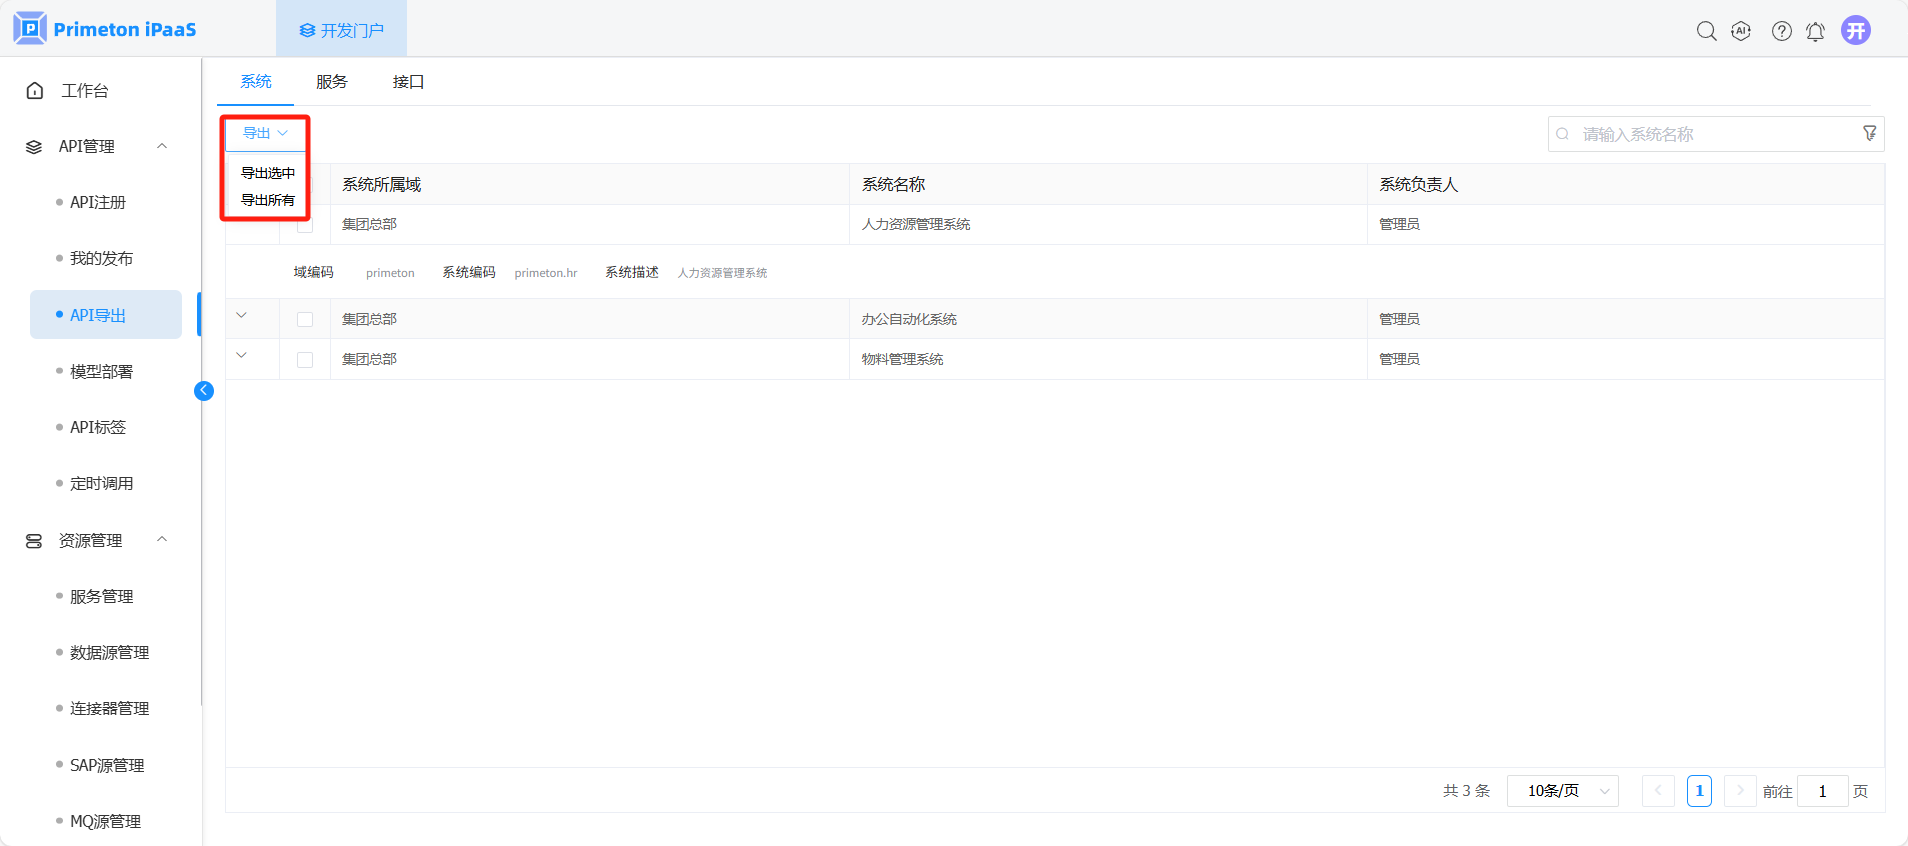The image size is (1908, 846).
Task: Click the user avatar icon
Action: [1856, 30]
